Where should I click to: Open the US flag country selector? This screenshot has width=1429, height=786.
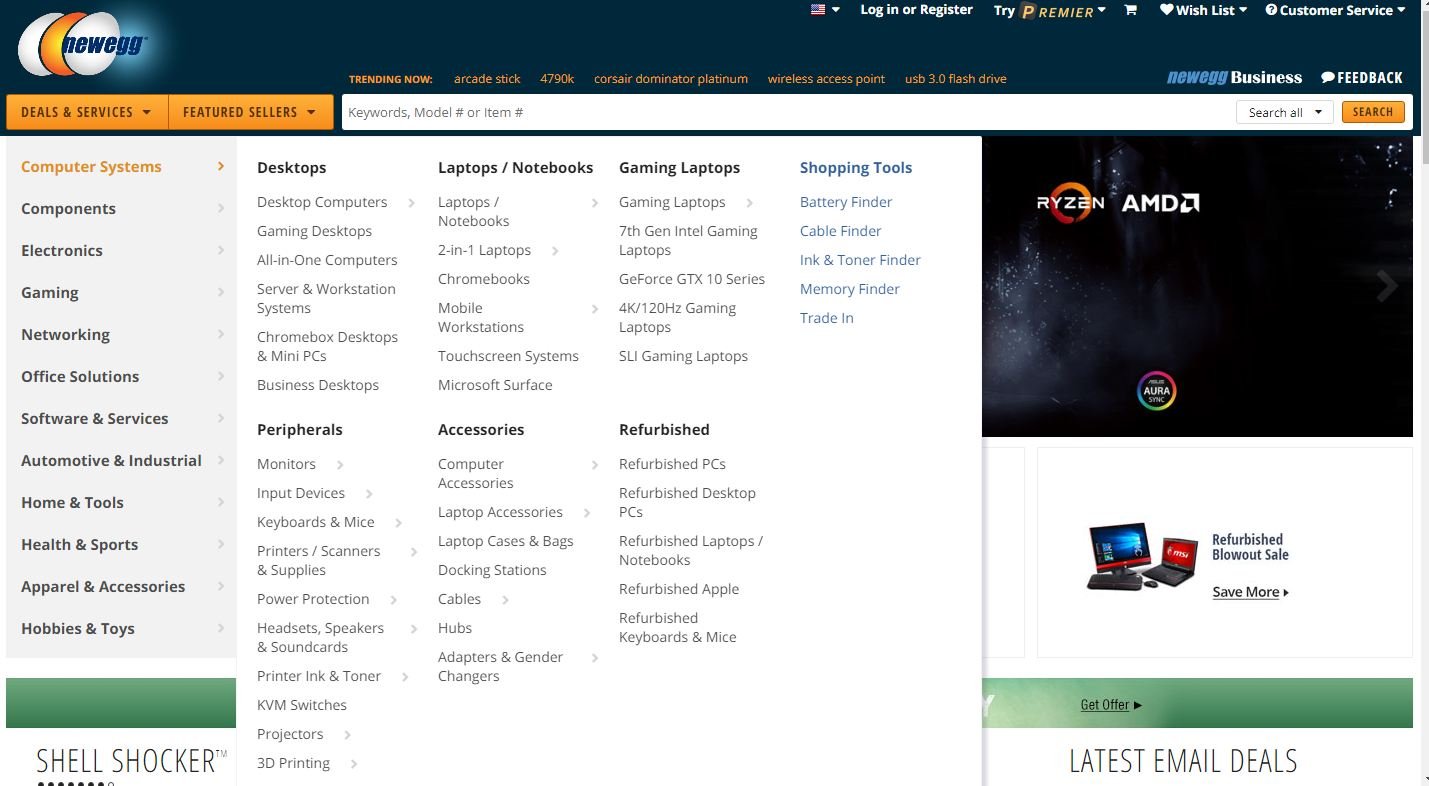824,10
